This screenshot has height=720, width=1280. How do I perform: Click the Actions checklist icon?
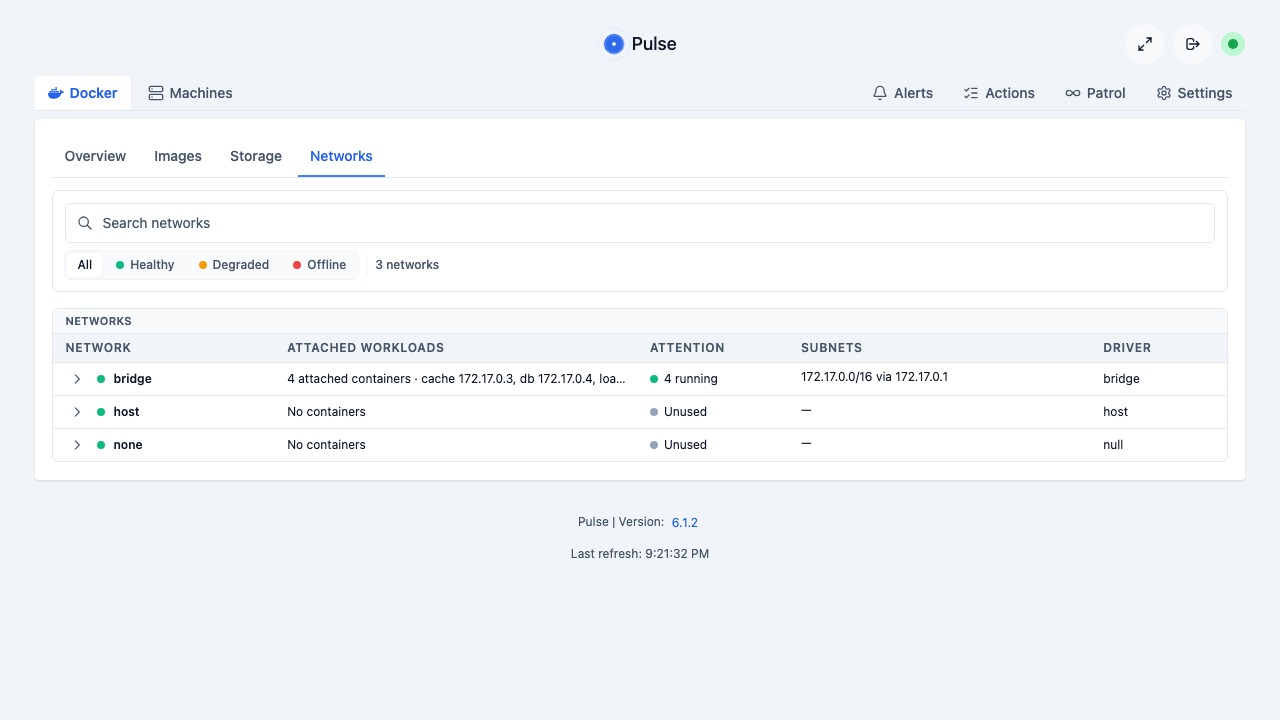tap(971, 93)
